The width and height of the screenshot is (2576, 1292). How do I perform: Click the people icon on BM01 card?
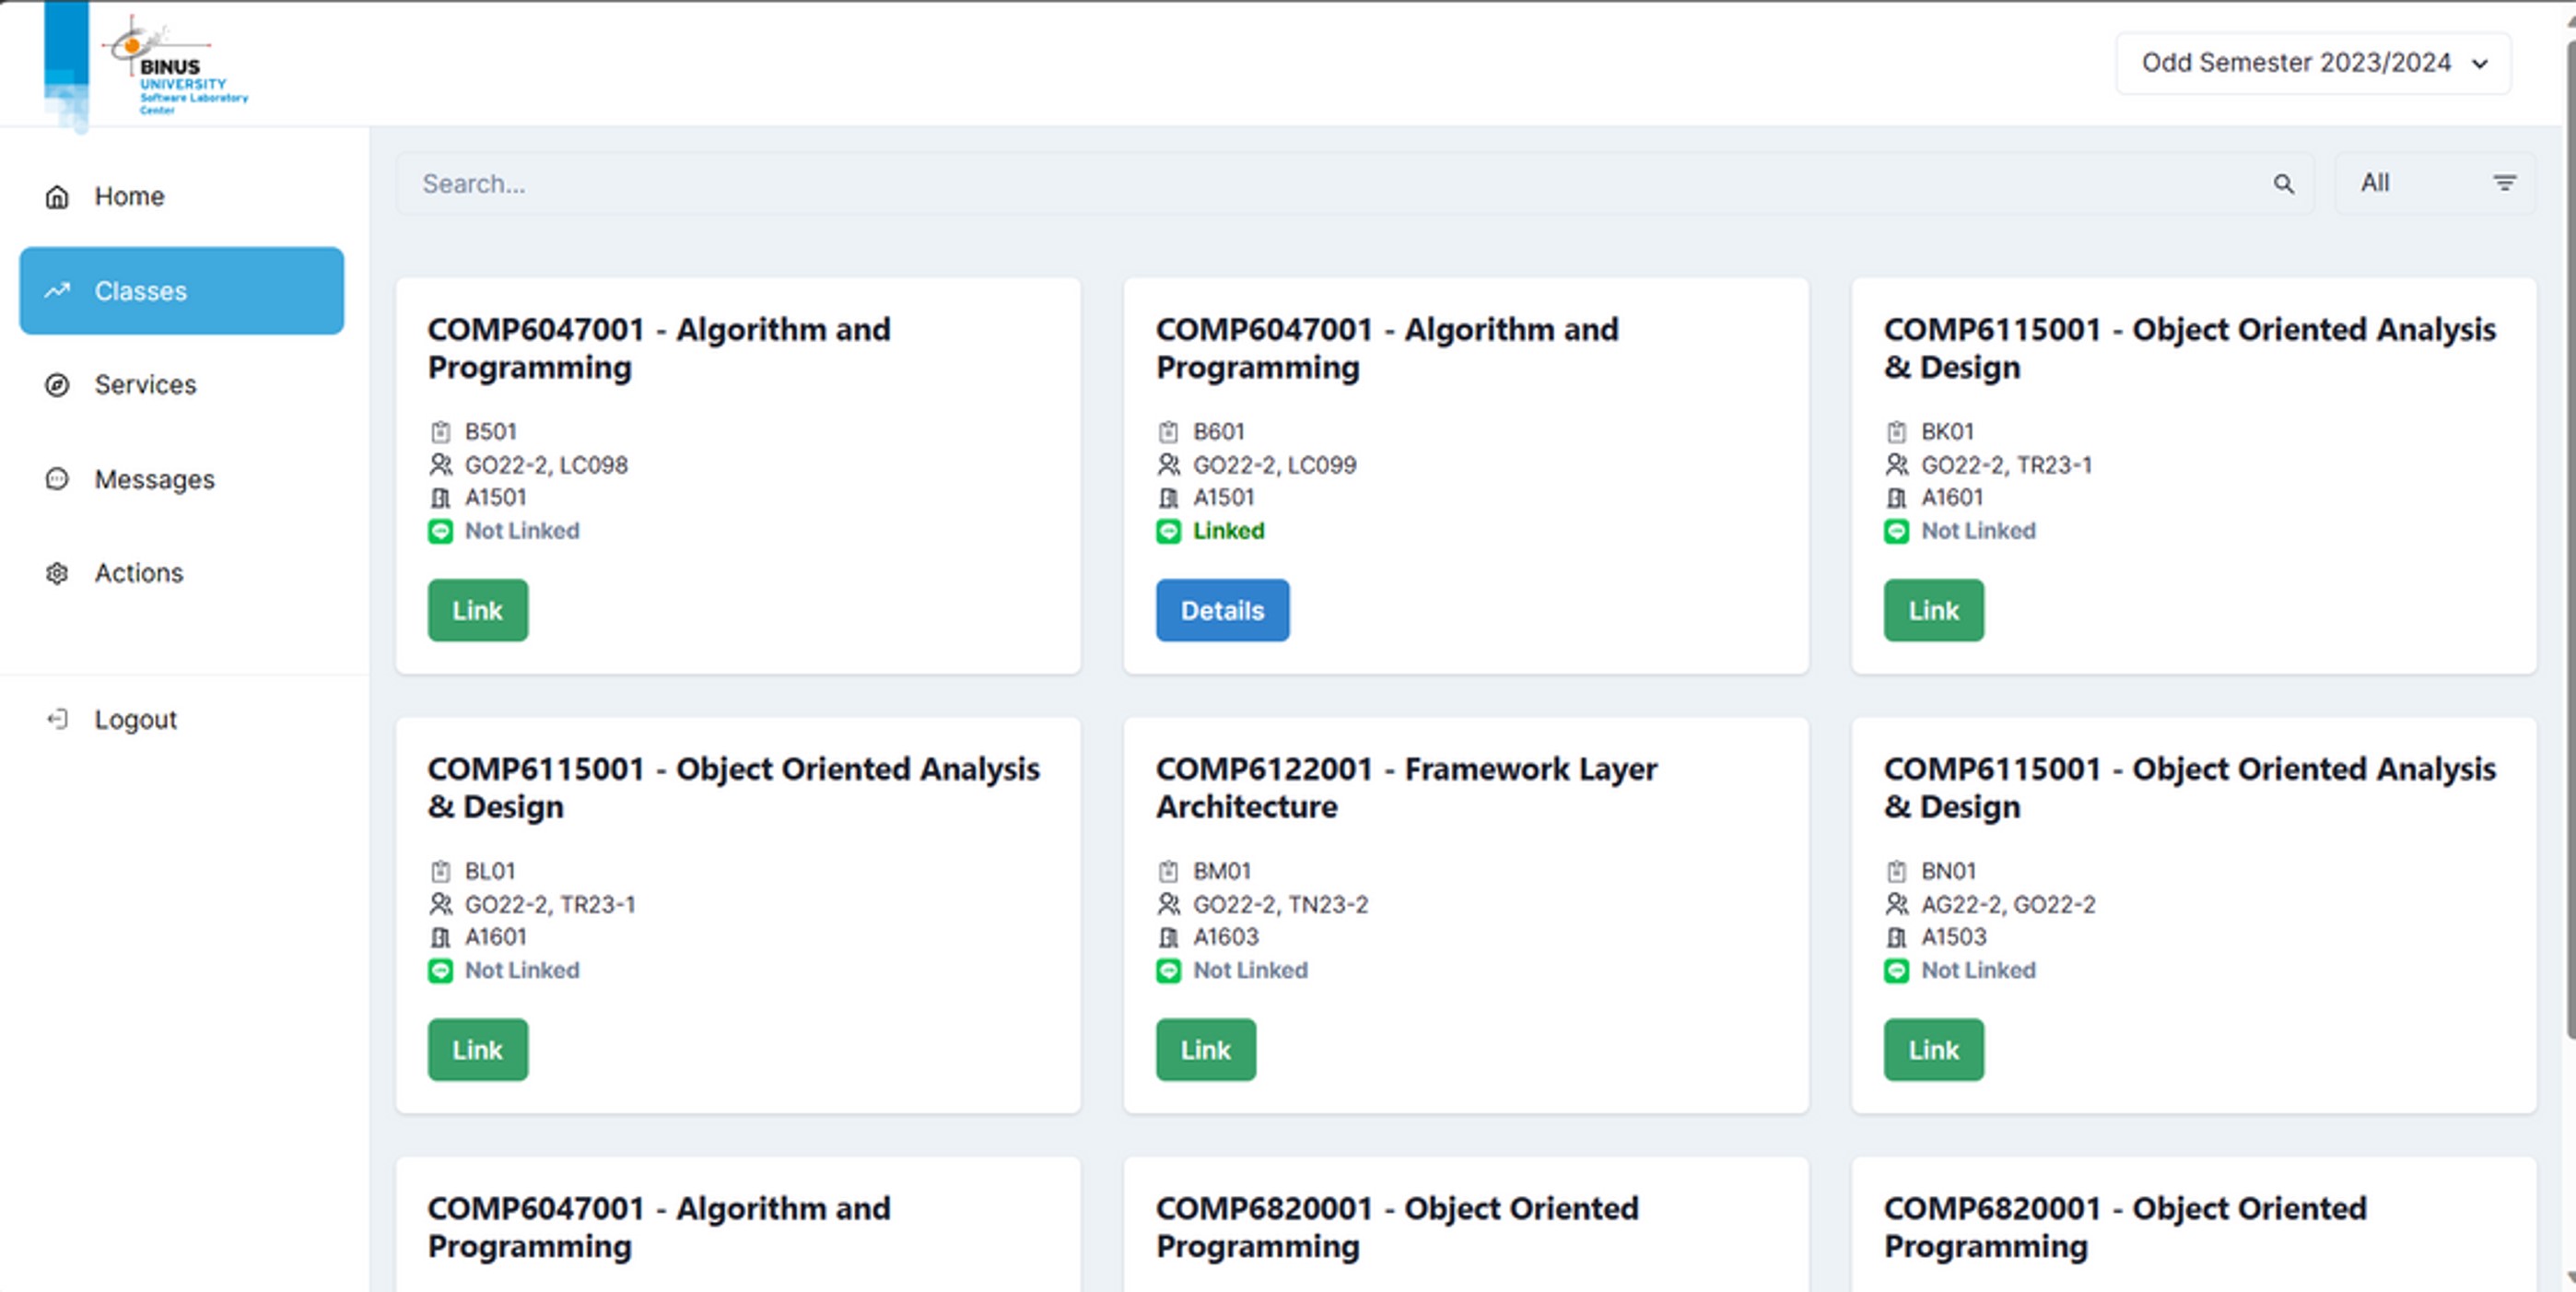click(1168, 904)
